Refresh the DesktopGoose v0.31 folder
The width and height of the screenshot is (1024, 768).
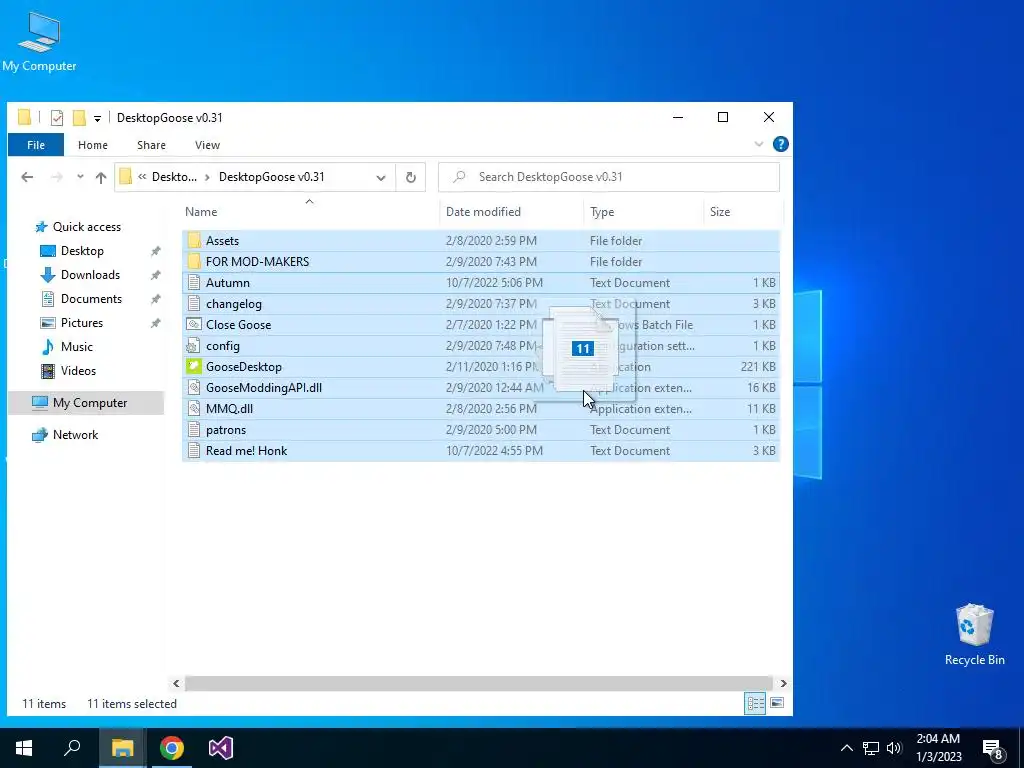coord(411,177)
